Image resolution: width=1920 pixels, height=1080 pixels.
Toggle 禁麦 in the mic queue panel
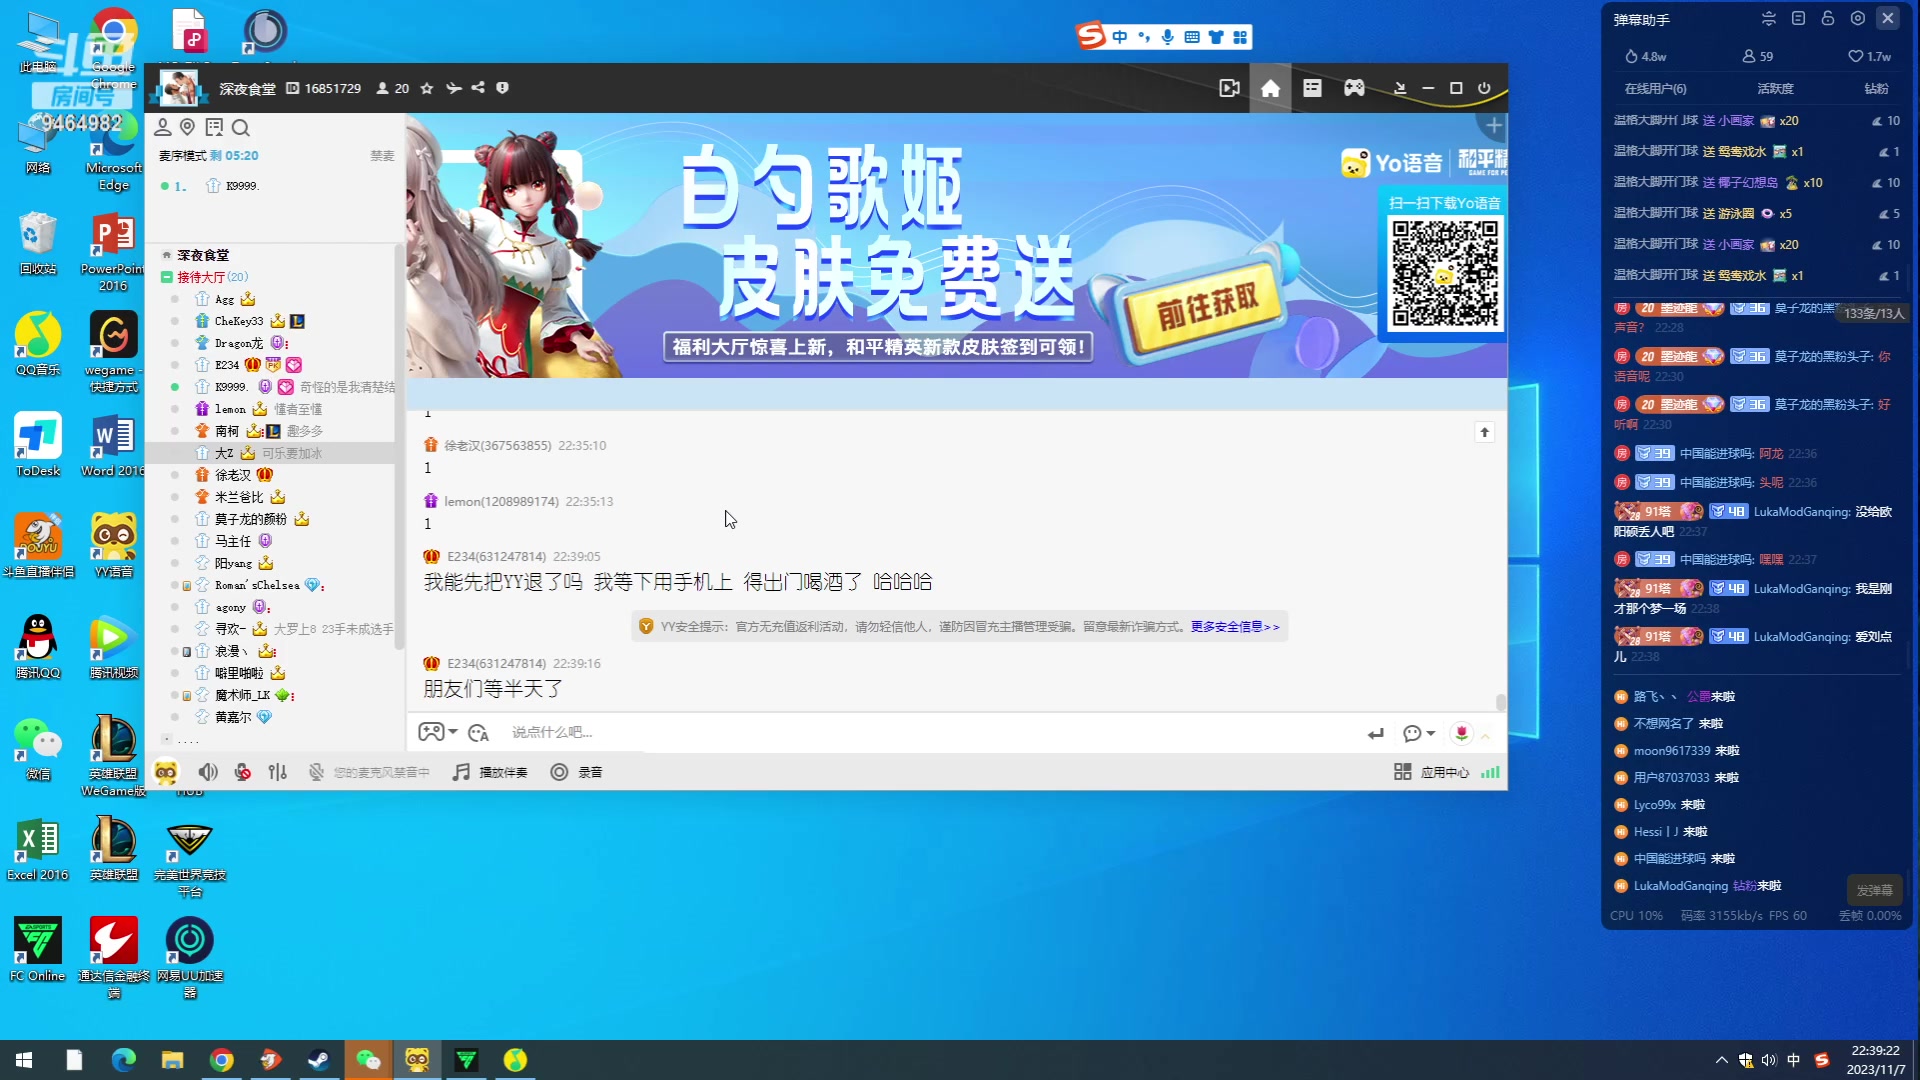point(382,156)
